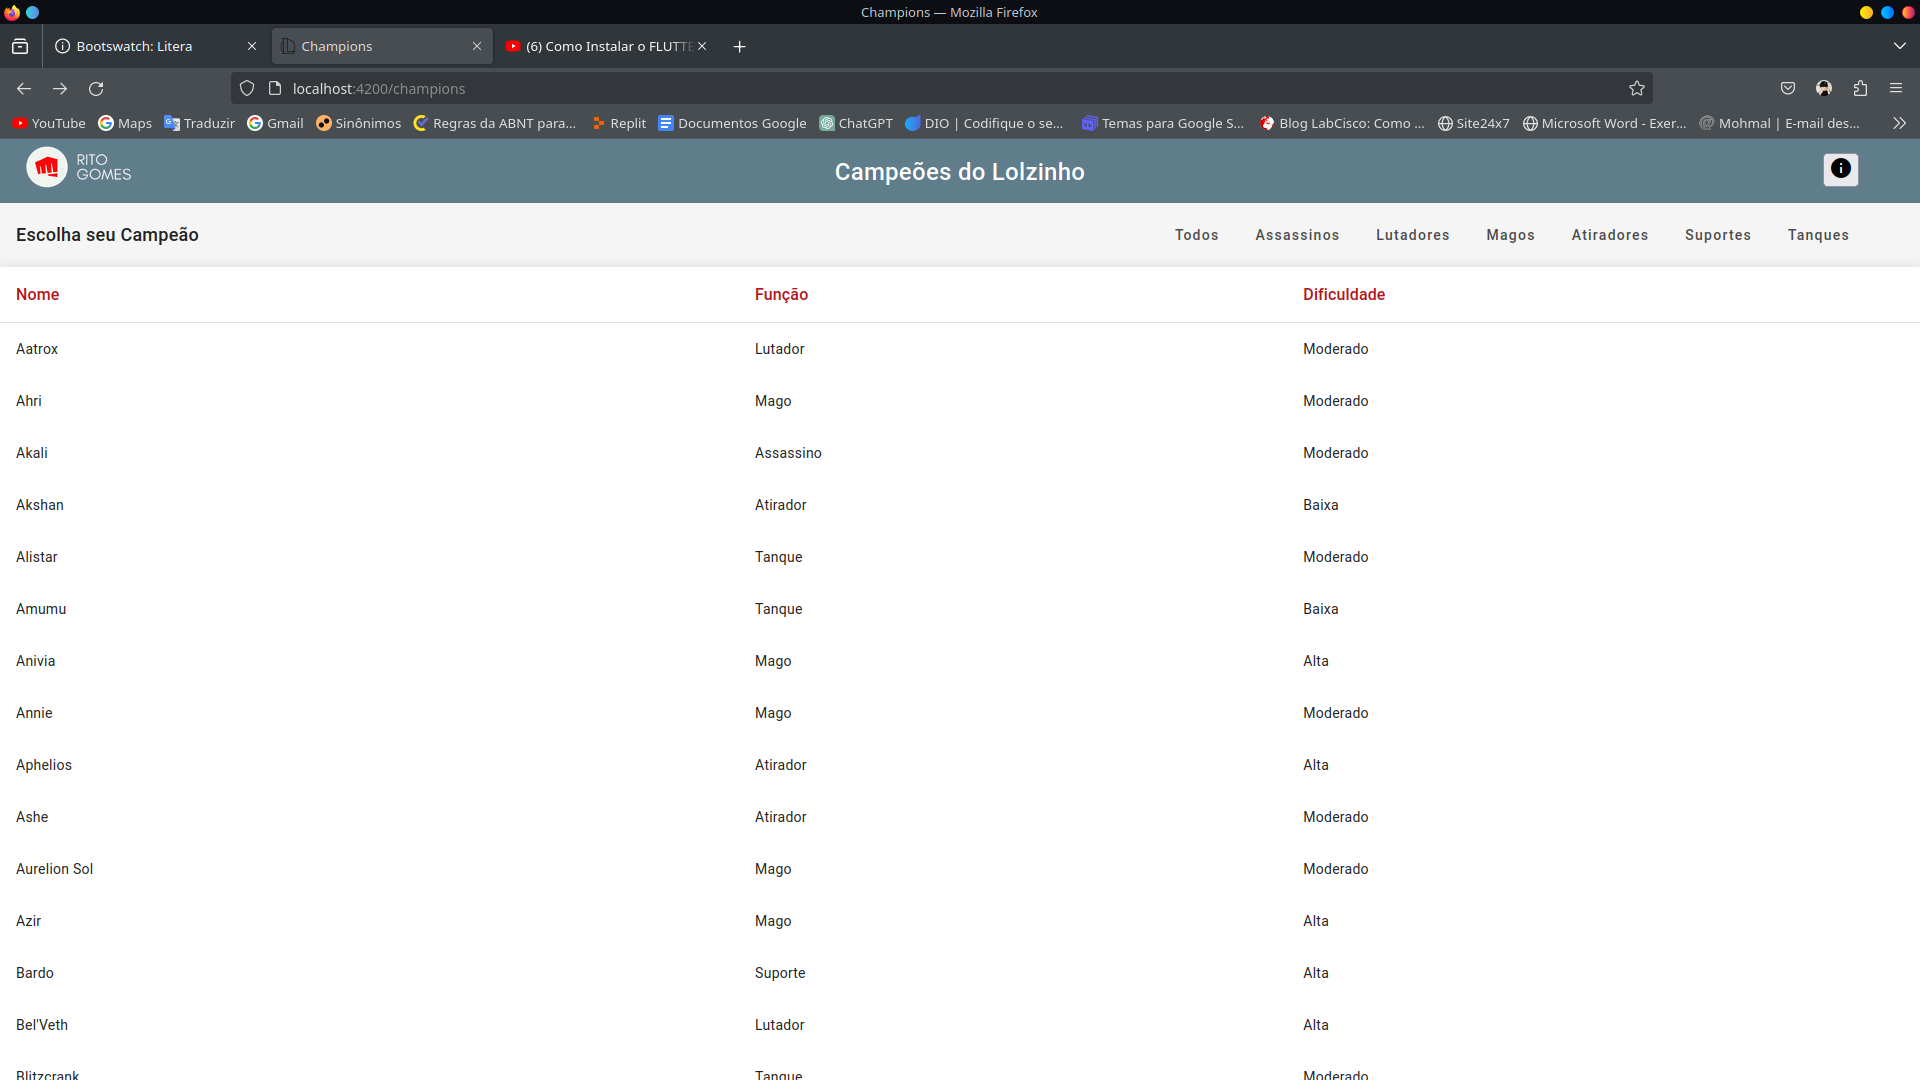Open the info button on the champions header
The width and height of the screenshot is (1920, 1080).
[1840, 169]
